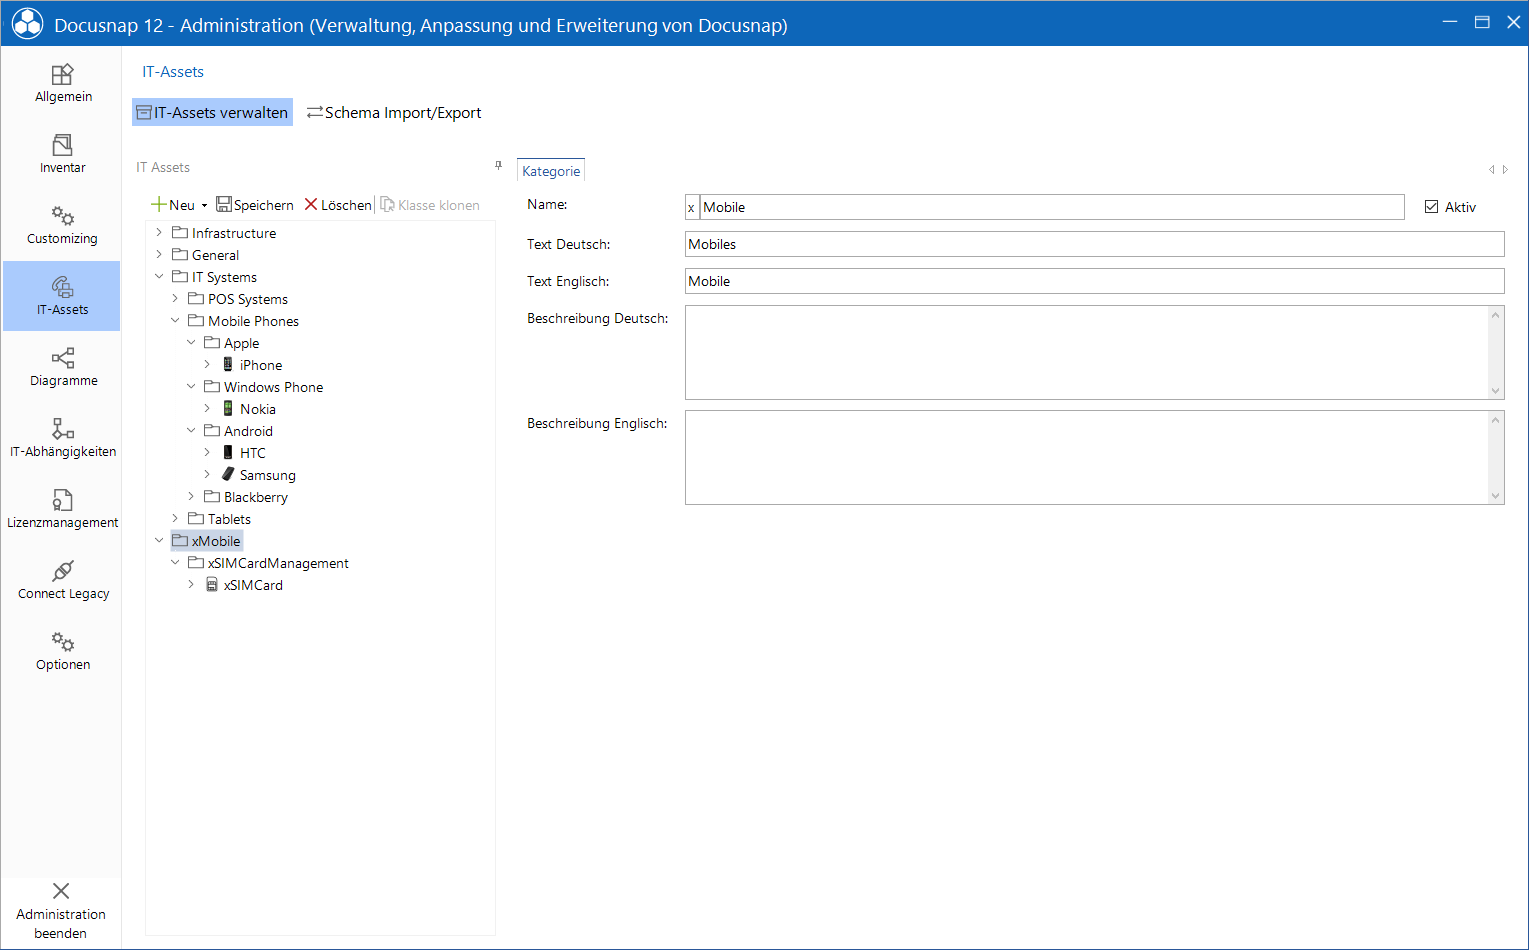
Task: Open the Diagramme section
Action: [x=62, y=367]
